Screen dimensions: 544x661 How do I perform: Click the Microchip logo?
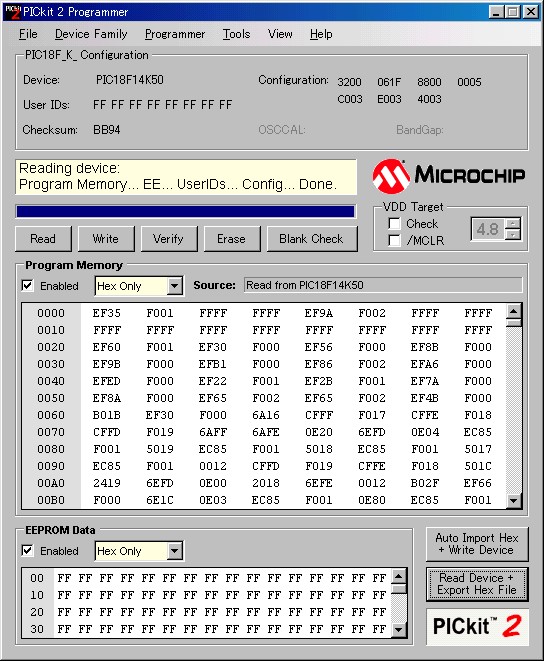click(x=449, y=176)
